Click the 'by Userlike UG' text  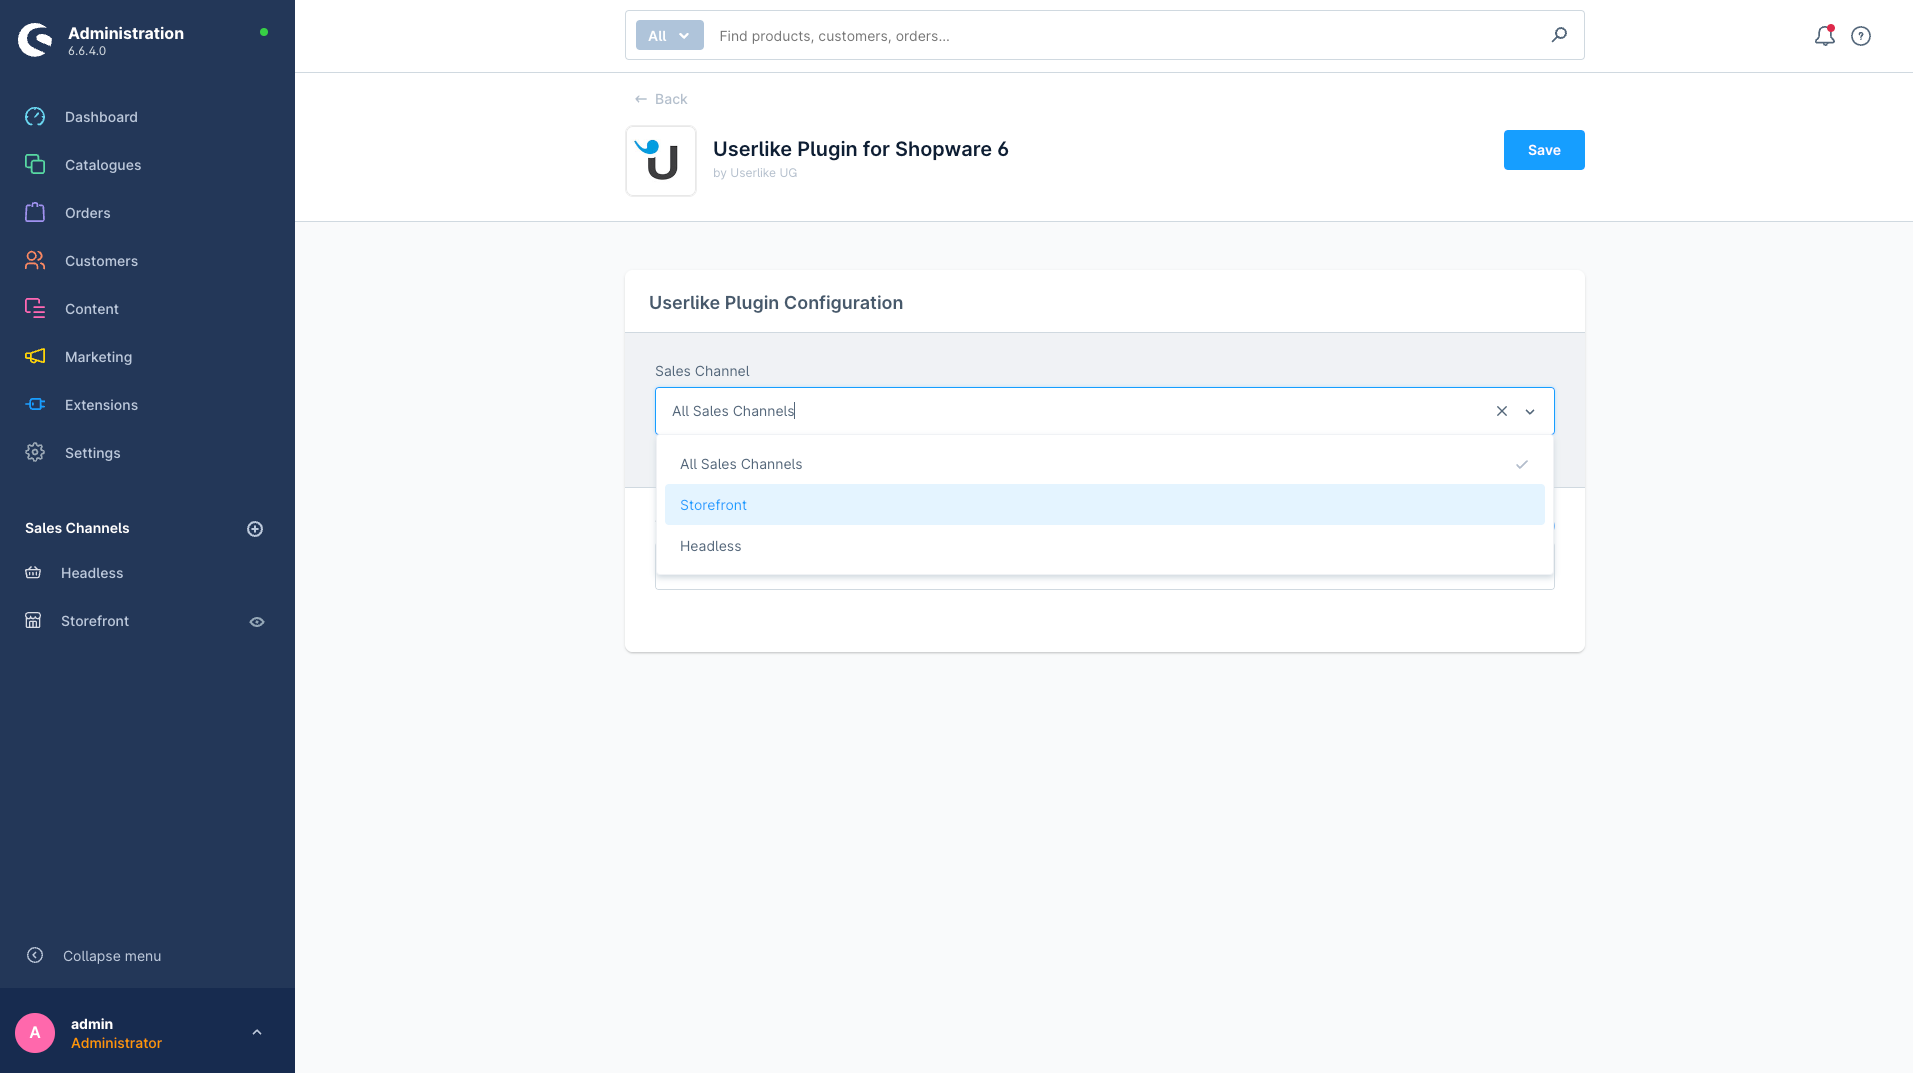click(x=755, y=173)
